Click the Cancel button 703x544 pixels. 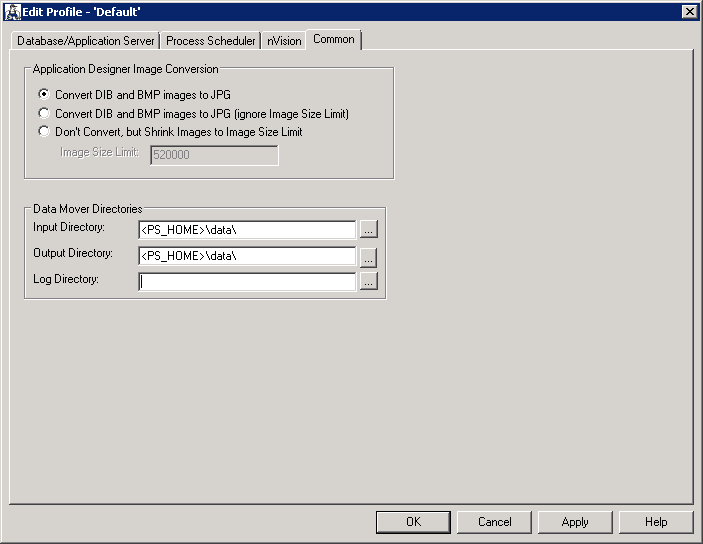(x=495, y=522)
